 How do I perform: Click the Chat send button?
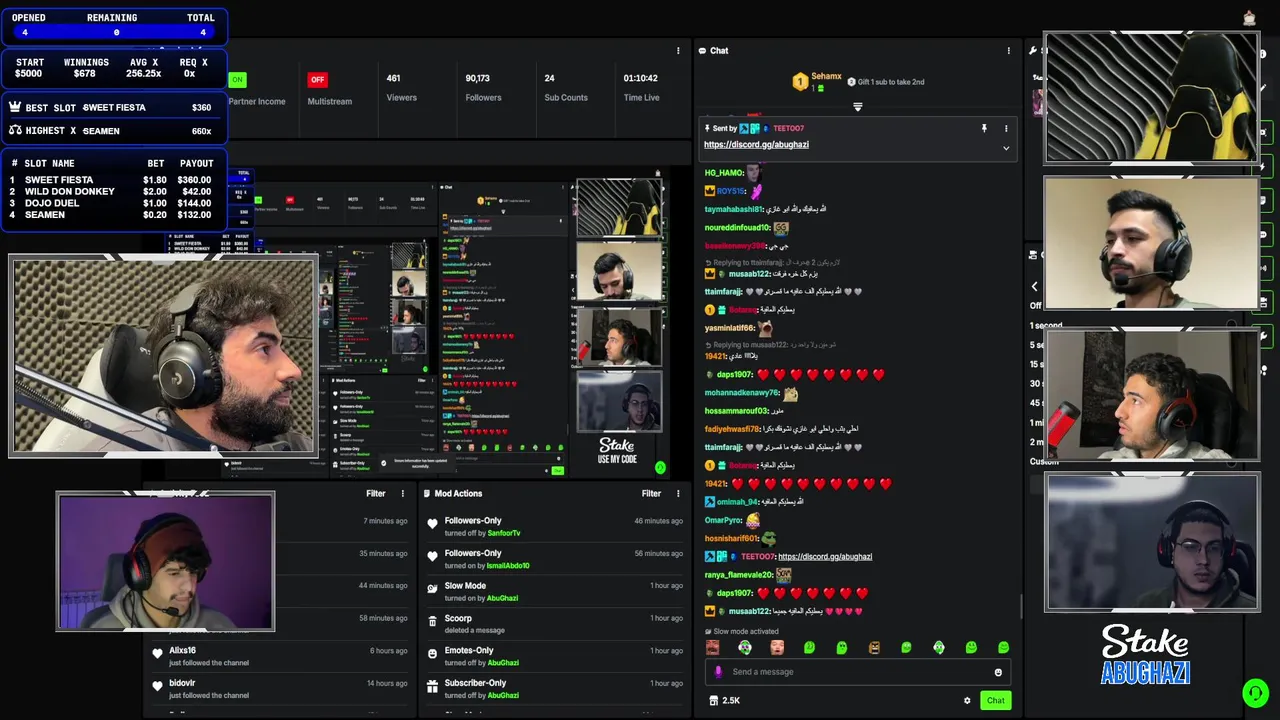click(x=995, y=701)
